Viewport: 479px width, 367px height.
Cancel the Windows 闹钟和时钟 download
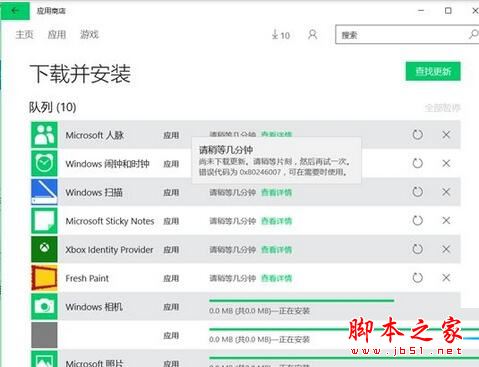pos(446,163)
